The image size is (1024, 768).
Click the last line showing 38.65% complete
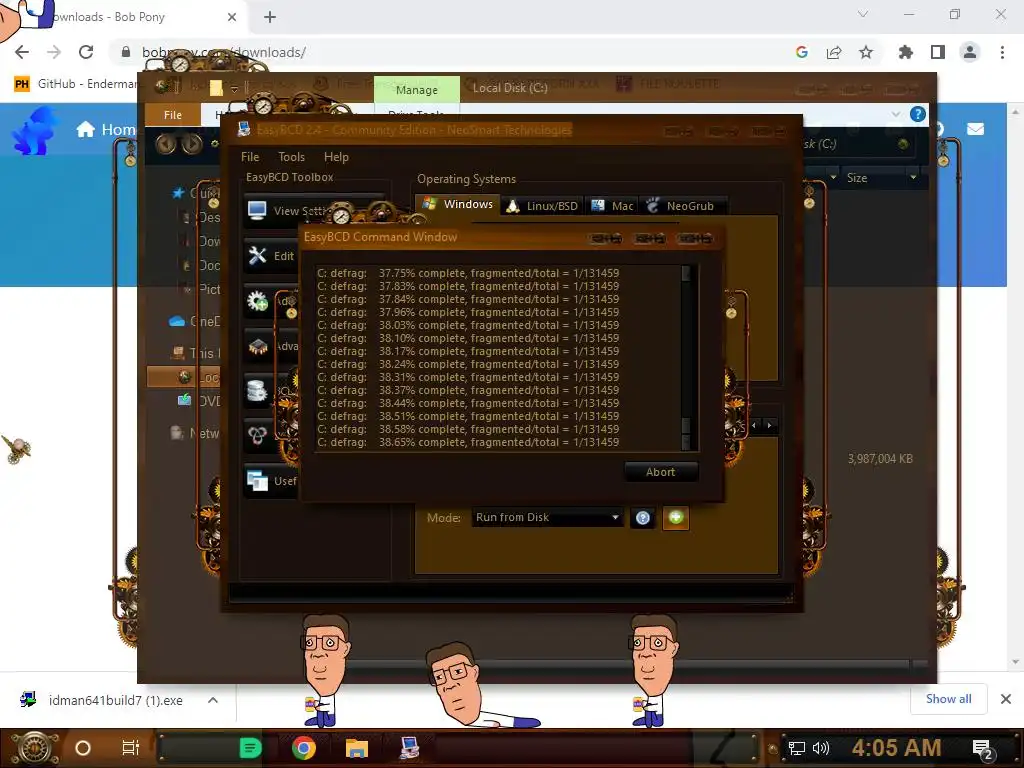click(x=468, y=442)
